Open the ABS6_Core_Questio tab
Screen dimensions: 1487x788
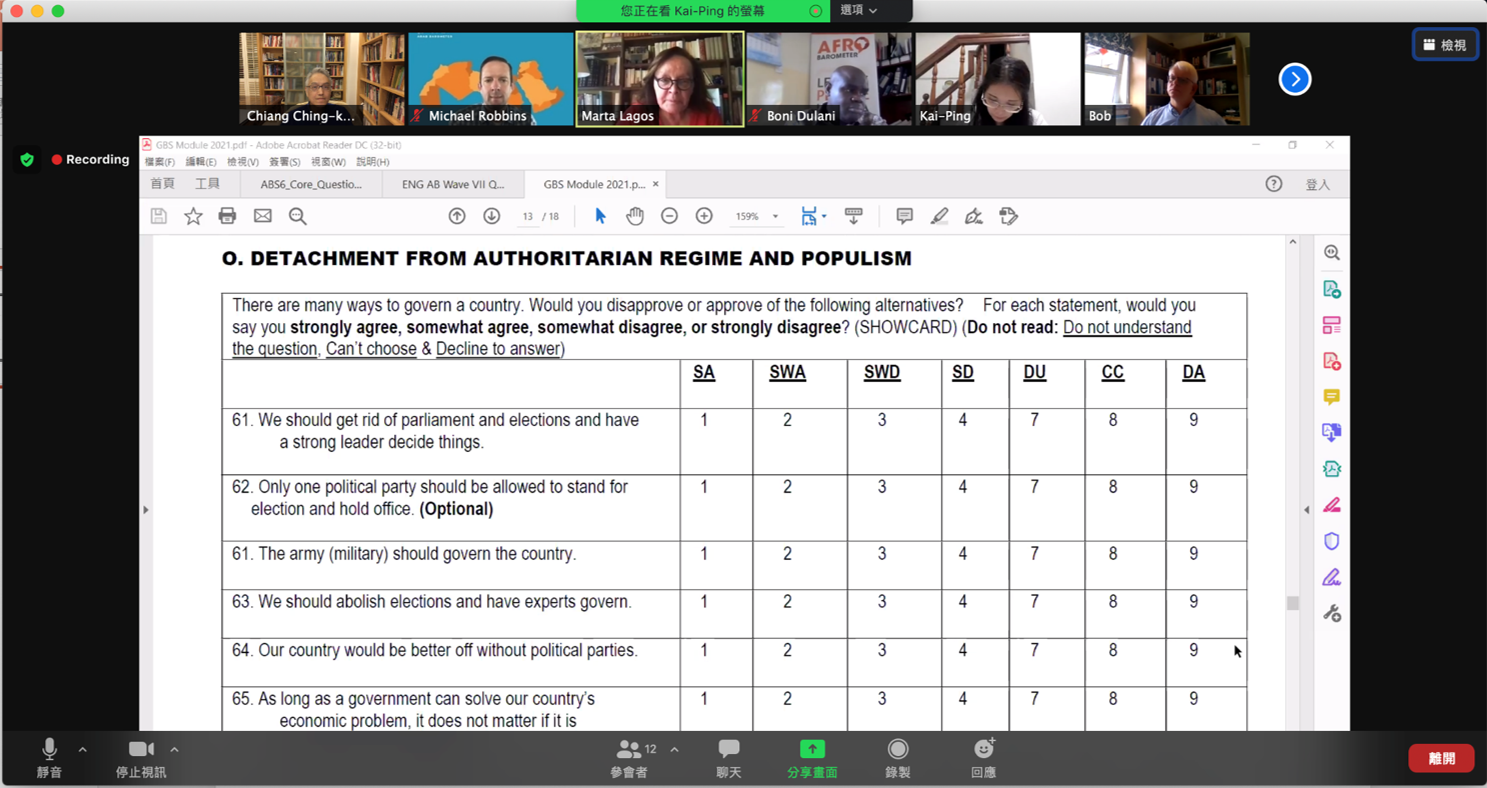point(311,184)
